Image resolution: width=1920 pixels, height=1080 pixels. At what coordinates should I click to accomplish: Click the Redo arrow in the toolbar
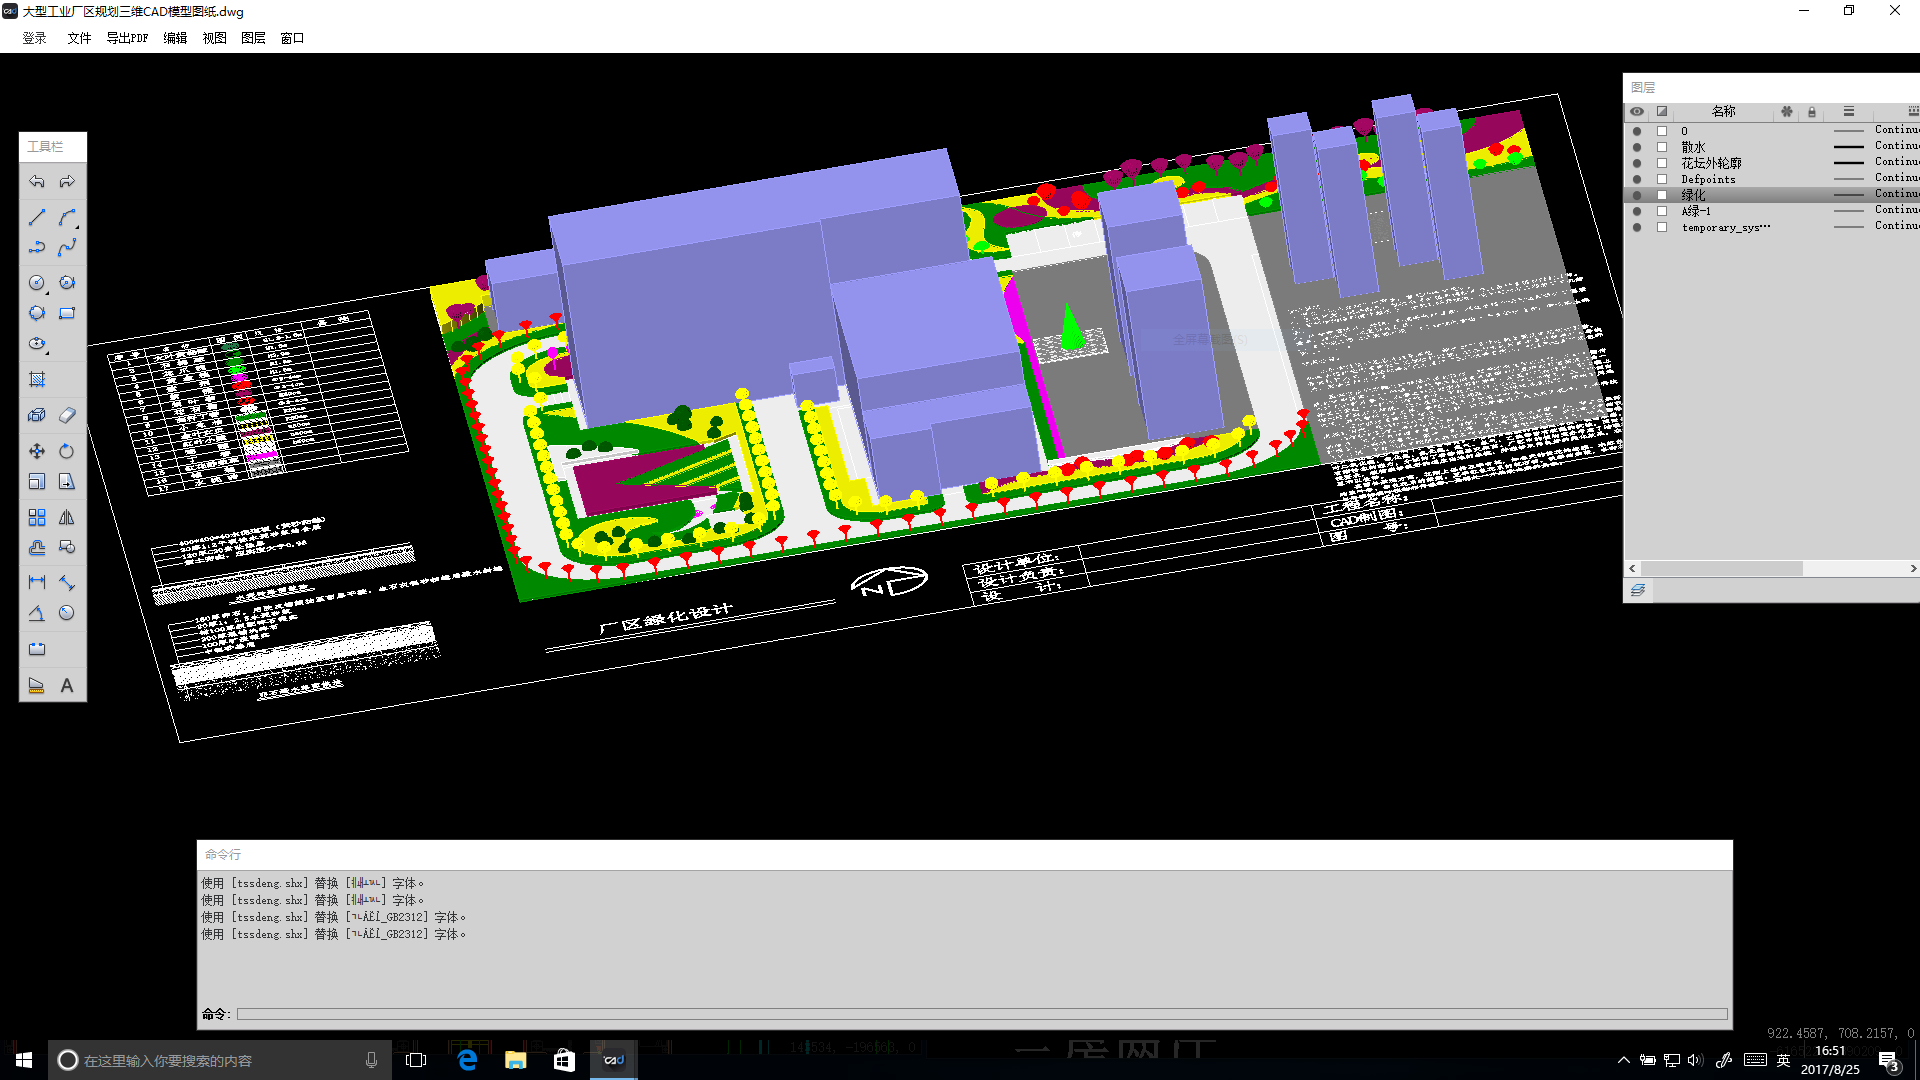click(x=67, y=182)
